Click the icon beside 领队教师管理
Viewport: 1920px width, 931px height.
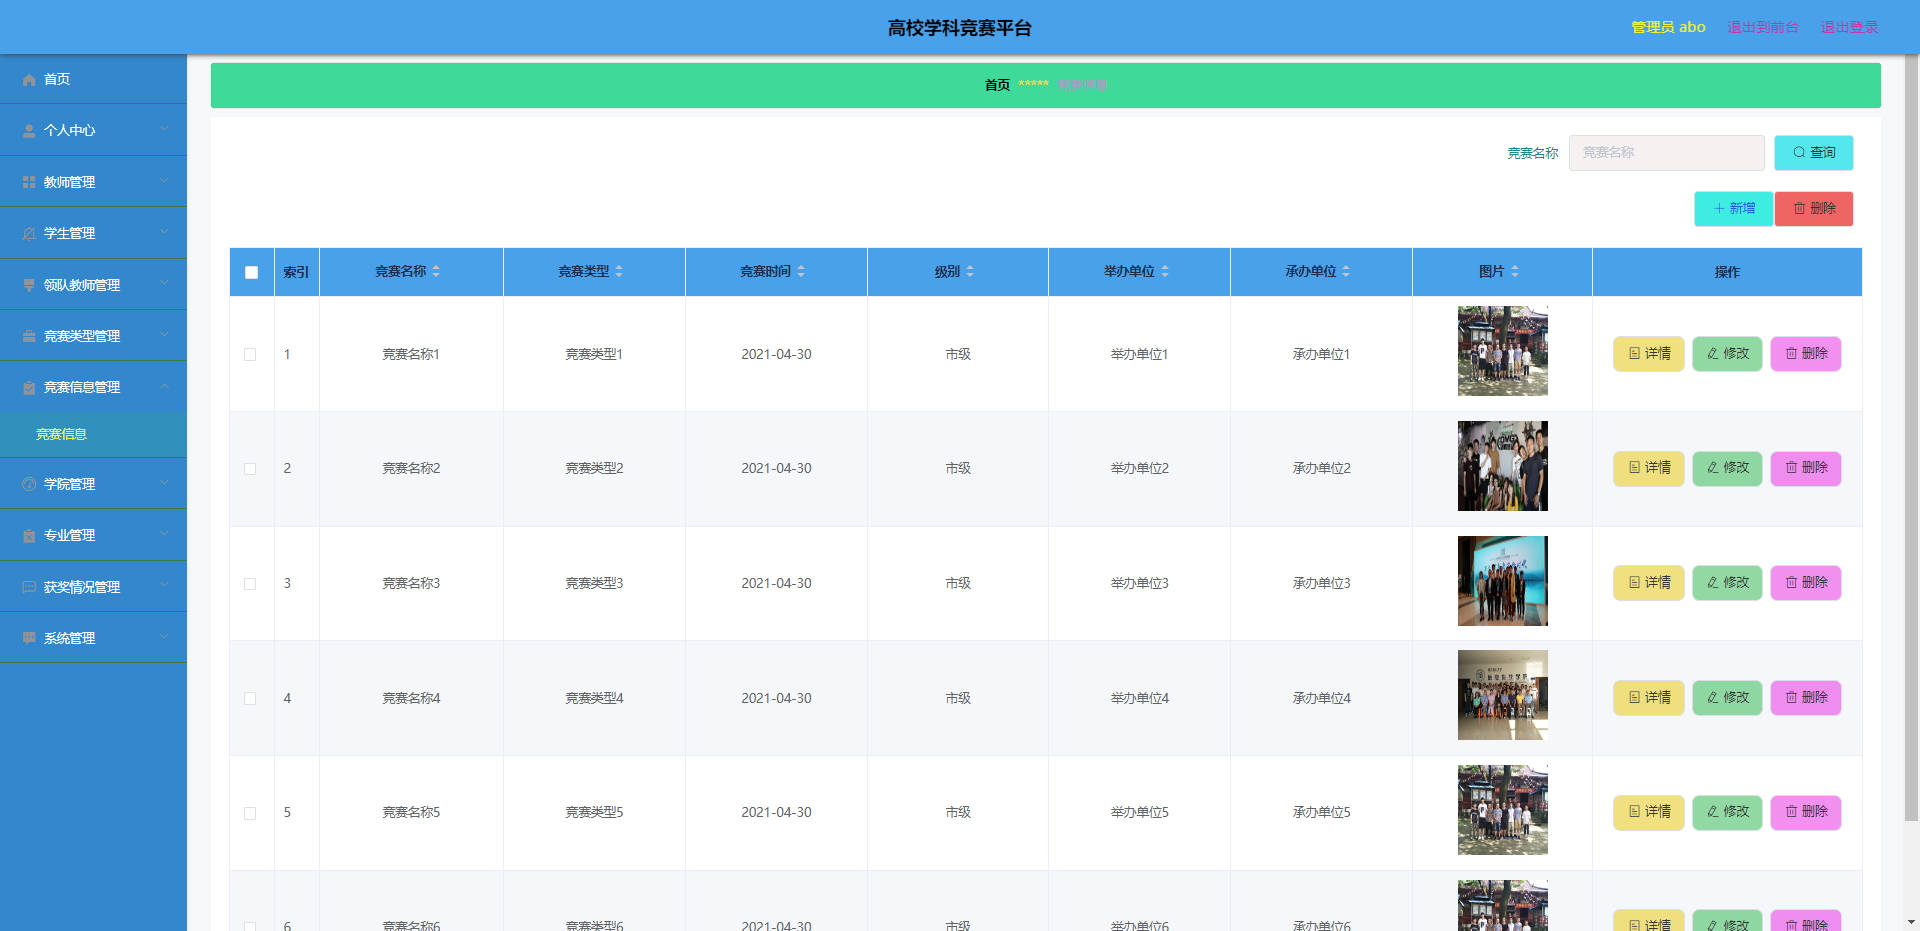coord(29,285)
